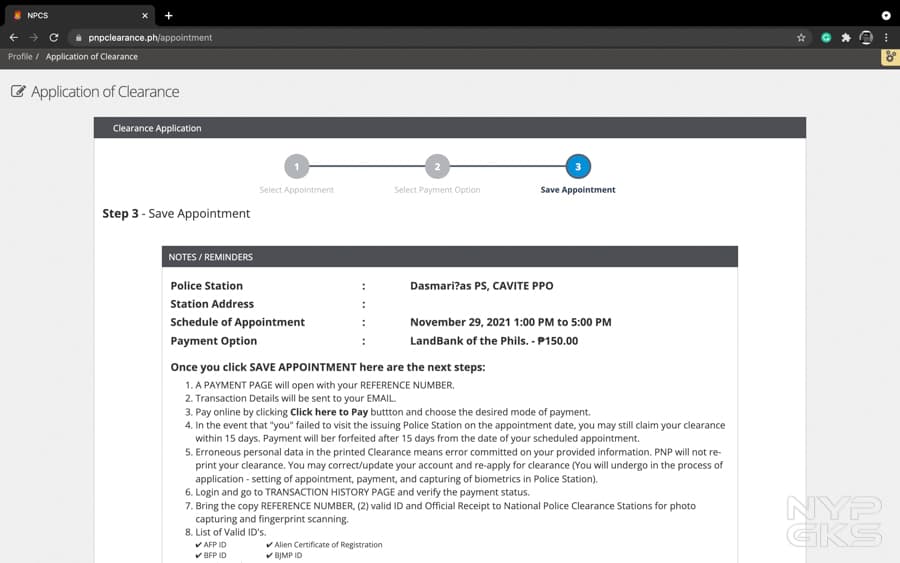Open the Extensions puzzle-piece icon
Viewport: 900px width, 563px height.
(846, 37)
